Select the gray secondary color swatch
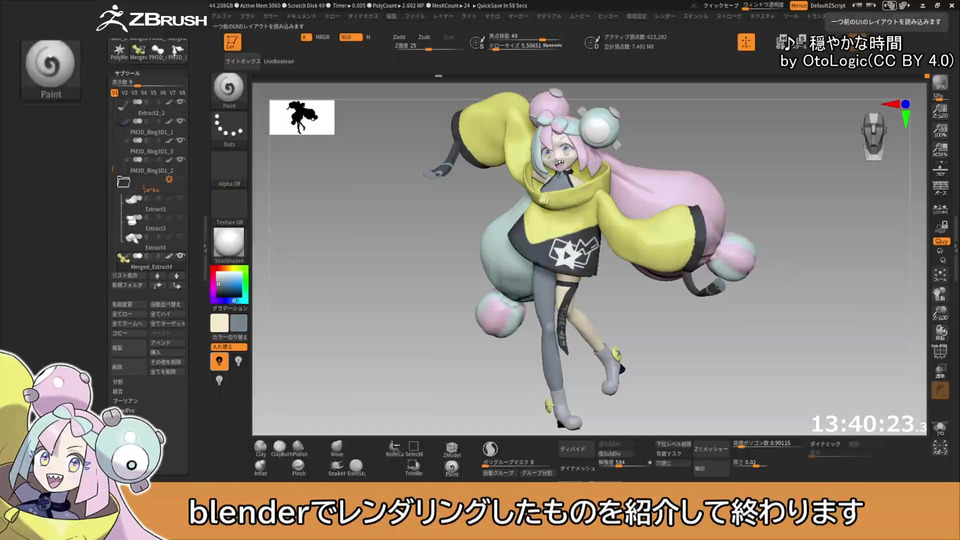960x540 pixels. tap(239, 323)
